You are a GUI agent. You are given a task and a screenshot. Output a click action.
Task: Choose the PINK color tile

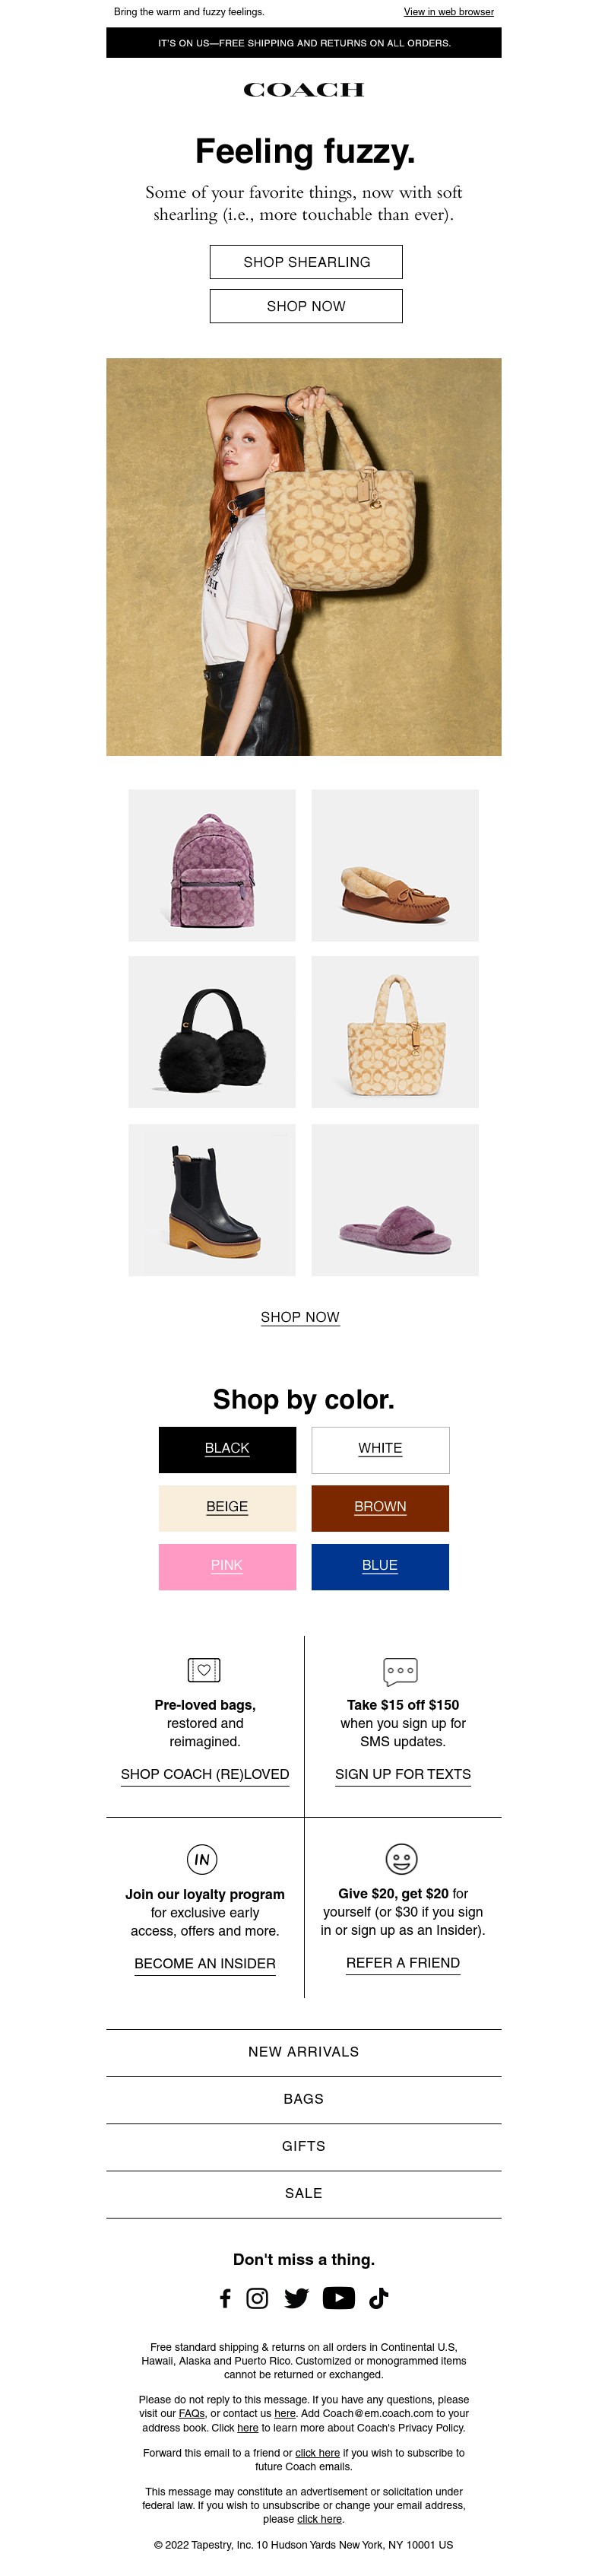click(228, 1567)
